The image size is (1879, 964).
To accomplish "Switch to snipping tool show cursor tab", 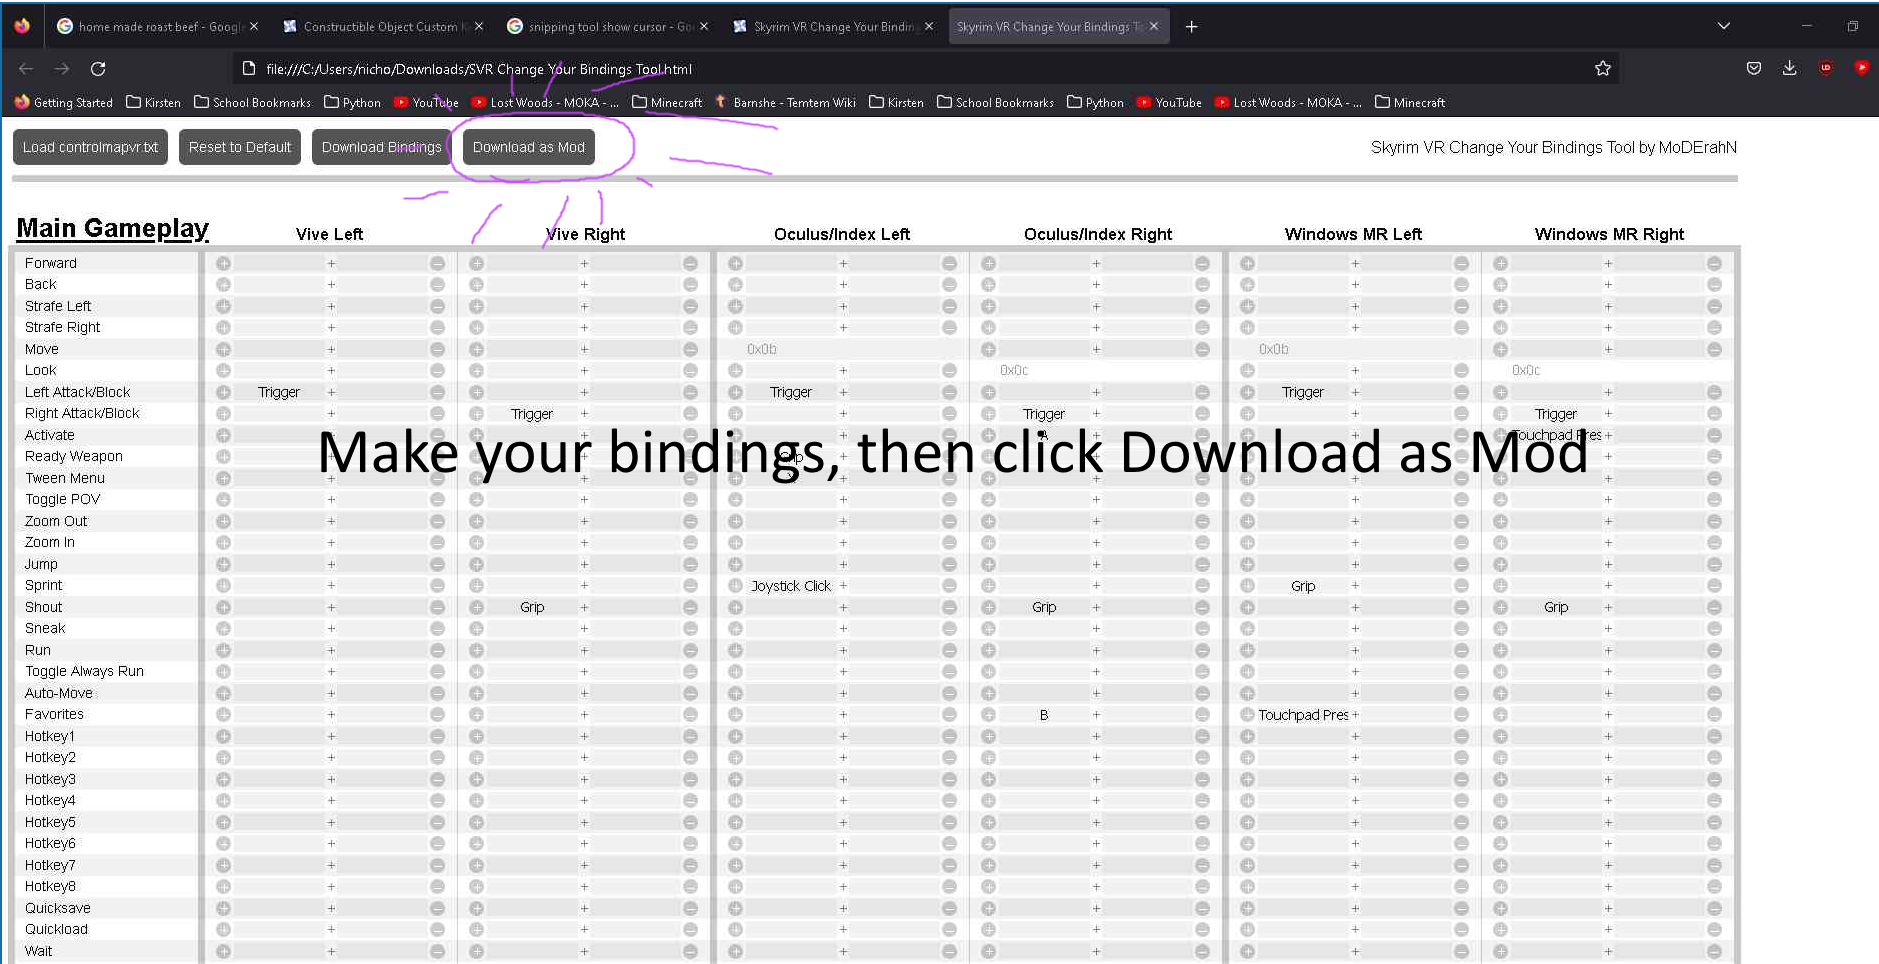I will [x=608, y=27].
